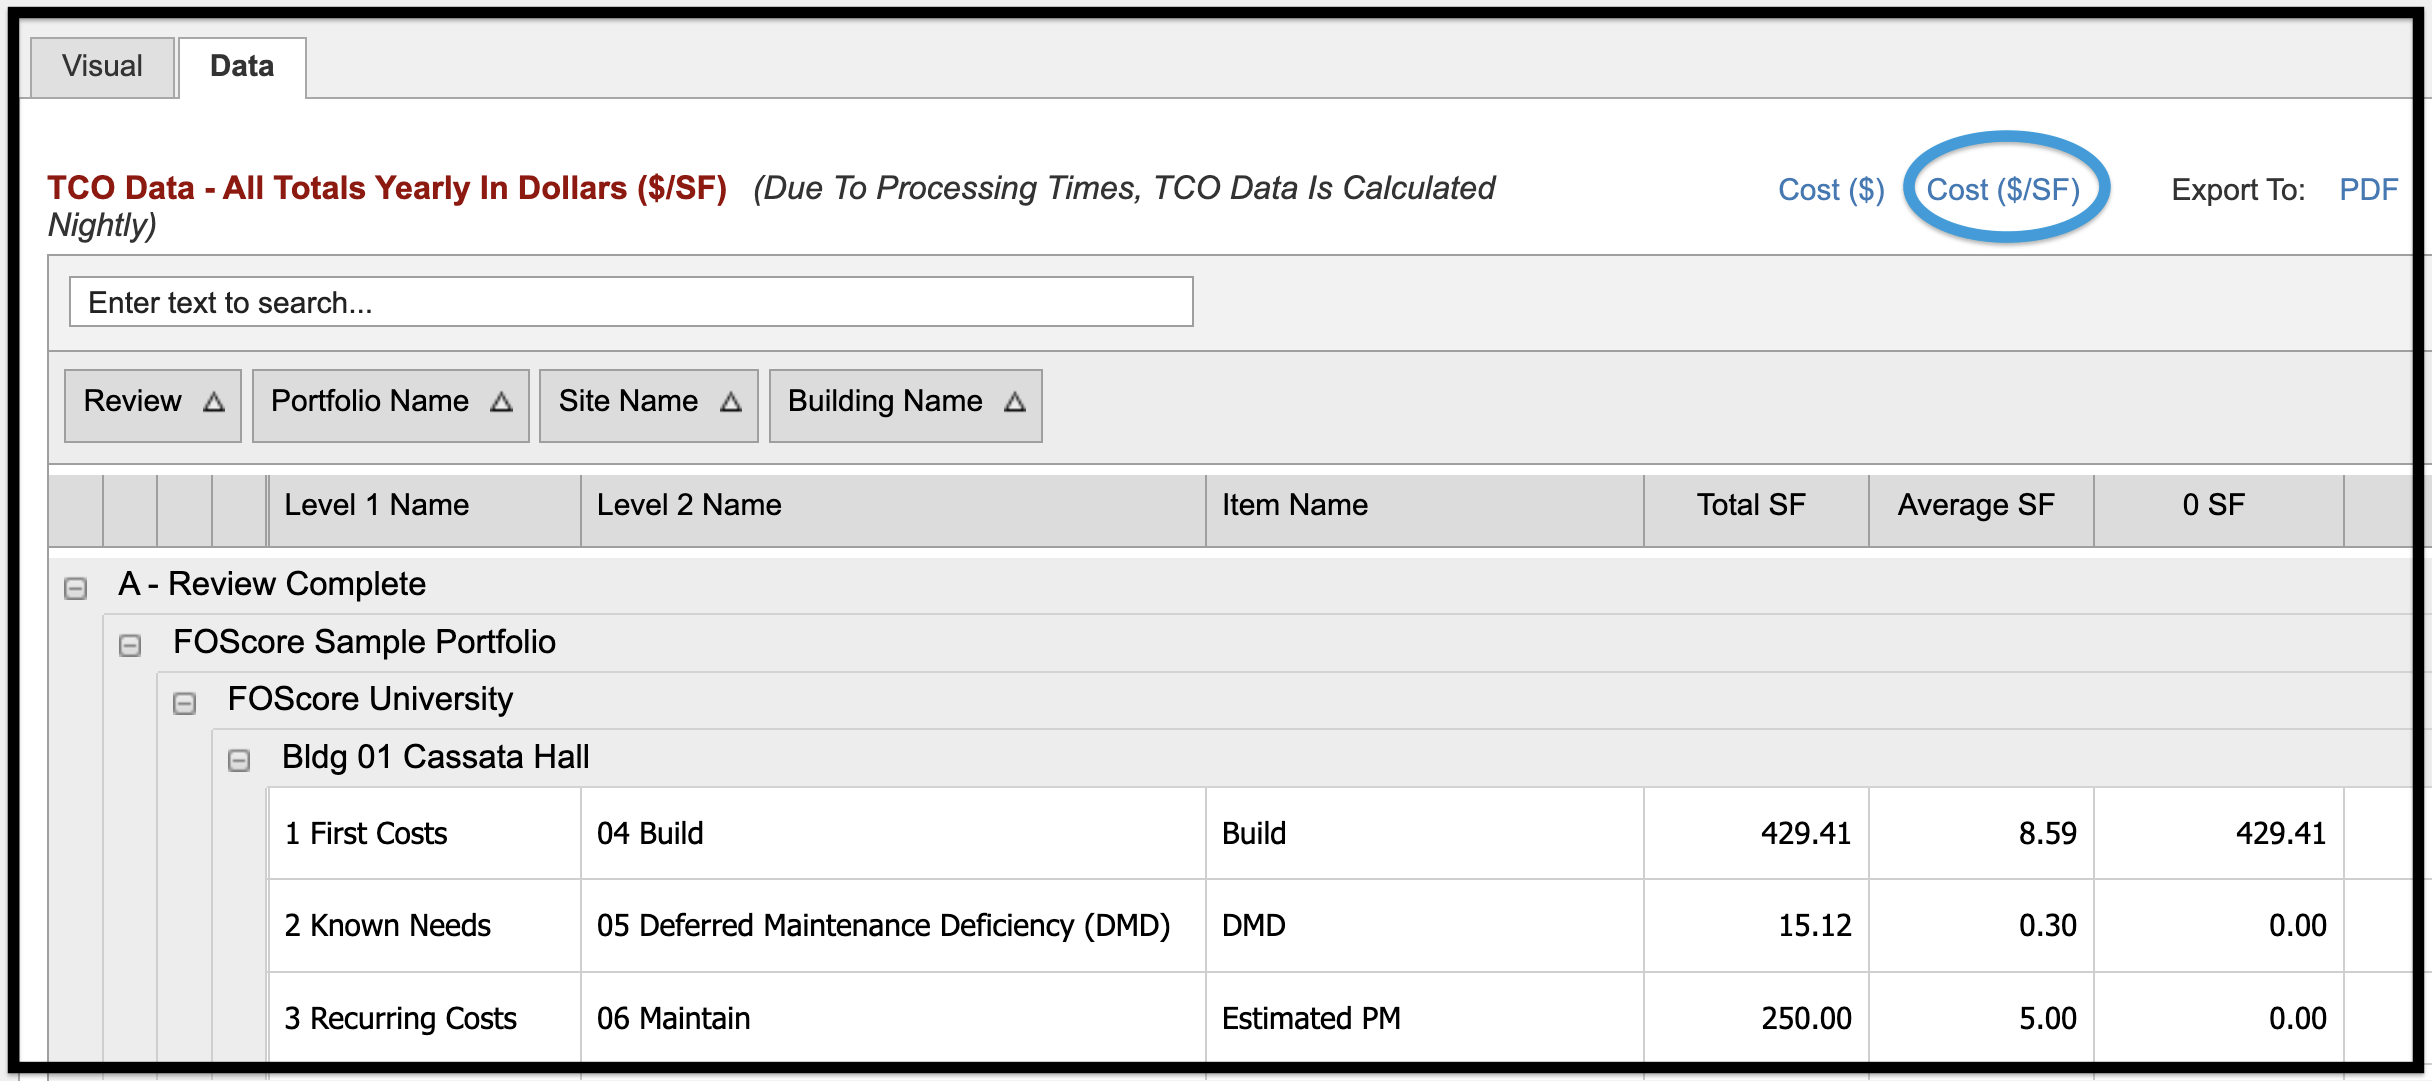Screen dimensions: 2432x1081
Task: Toggle sort arrow on Review group
Action: click(214, 402)
